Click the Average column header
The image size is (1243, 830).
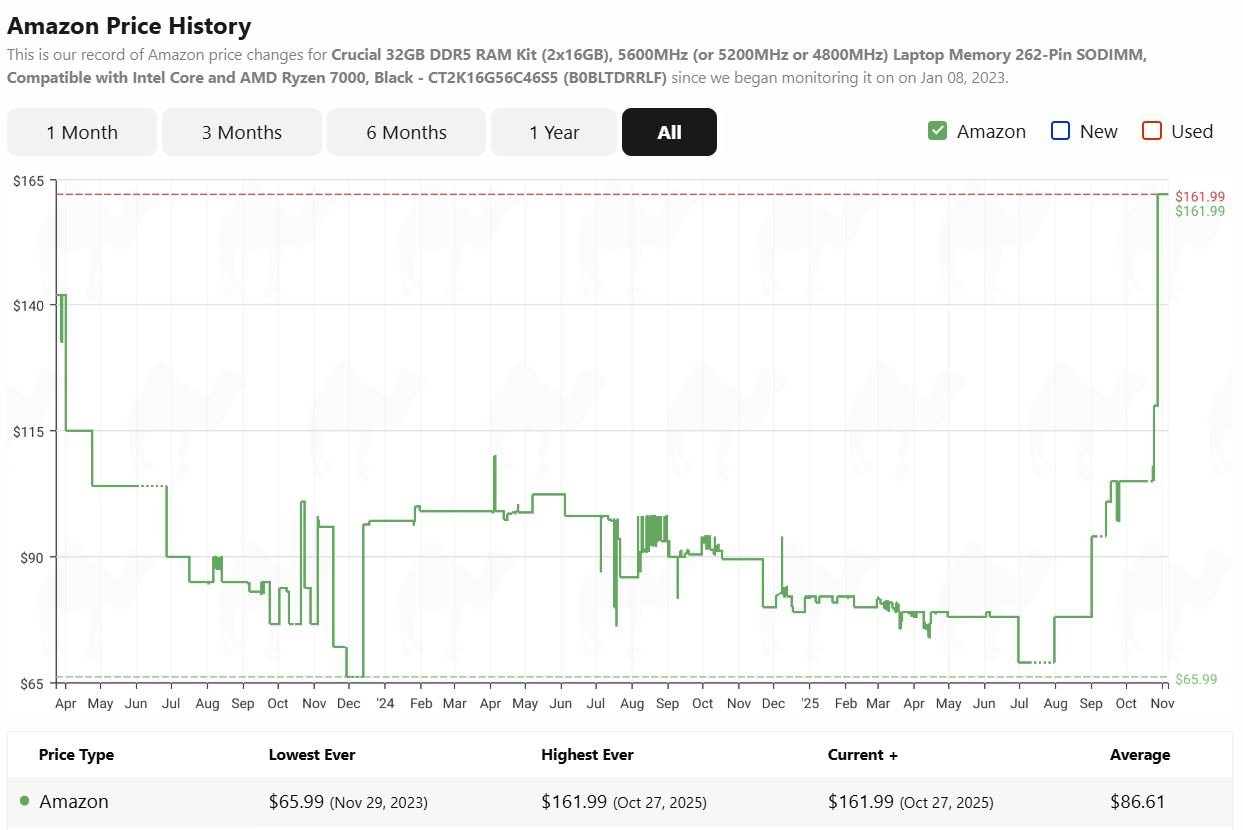(1139, 755)
